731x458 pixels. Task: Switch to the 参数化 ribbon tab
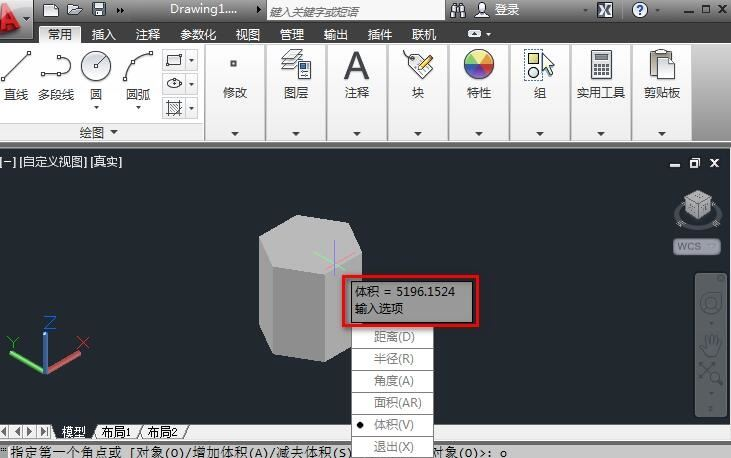click(198, 35)
